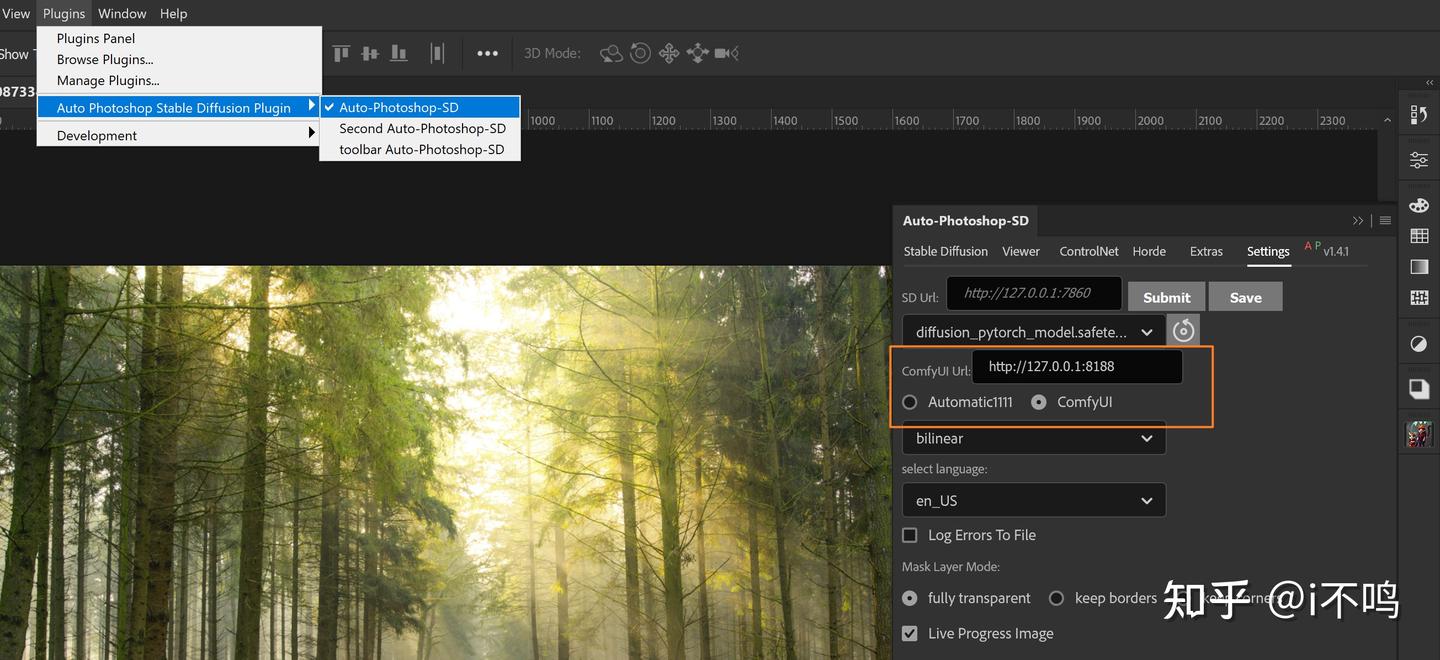Click the refresh models icon

pos(1183,330)
